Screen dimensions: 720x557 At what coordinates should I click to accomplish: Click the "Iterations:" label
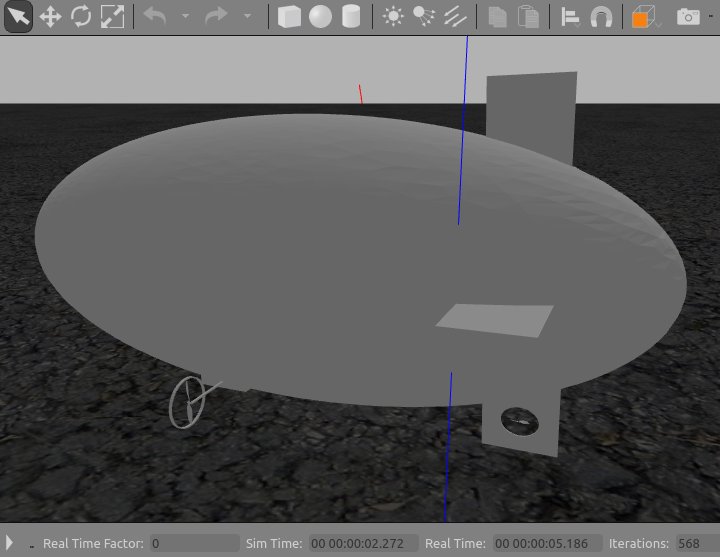638,544
